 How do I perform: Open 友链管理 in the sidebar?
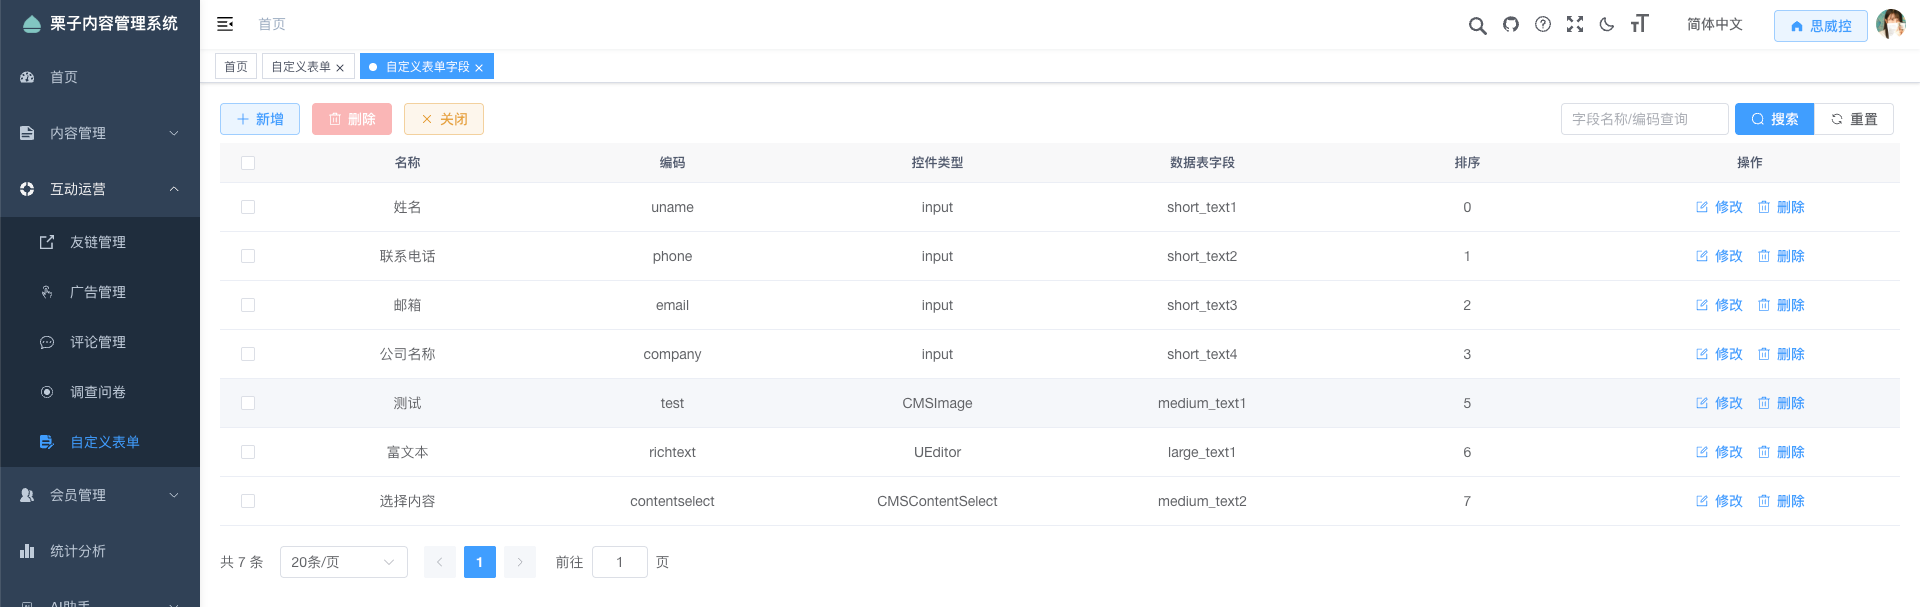pyautogui.click(x=100, y=242)
